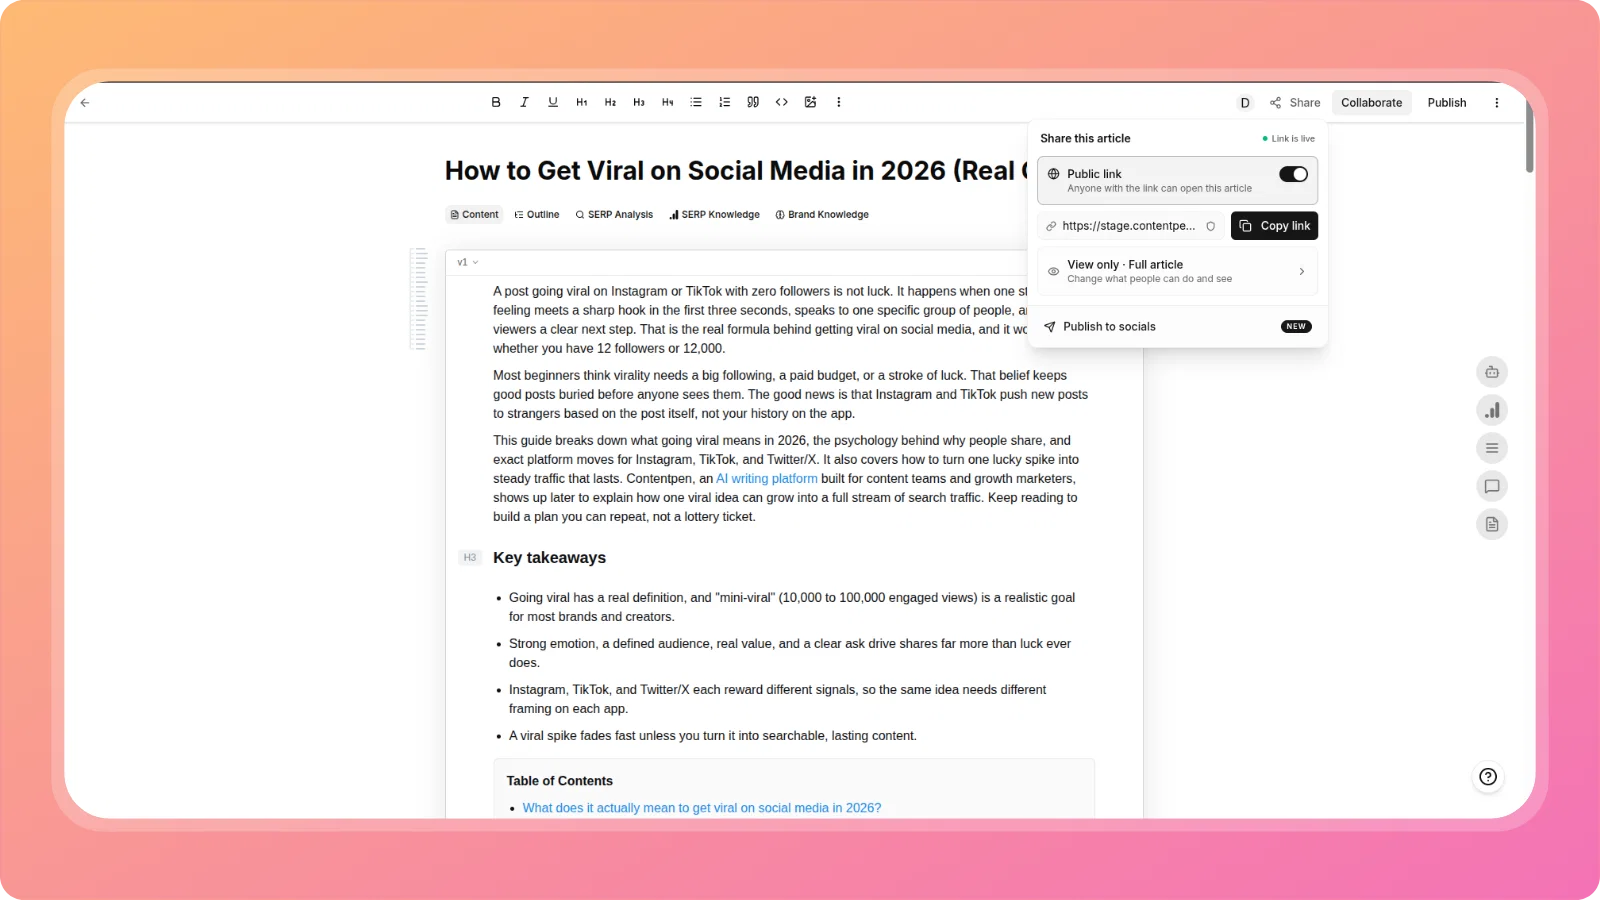1600x900 pixels.
Task: Open the SERP Knowledge tab
Action: [715, 215]
